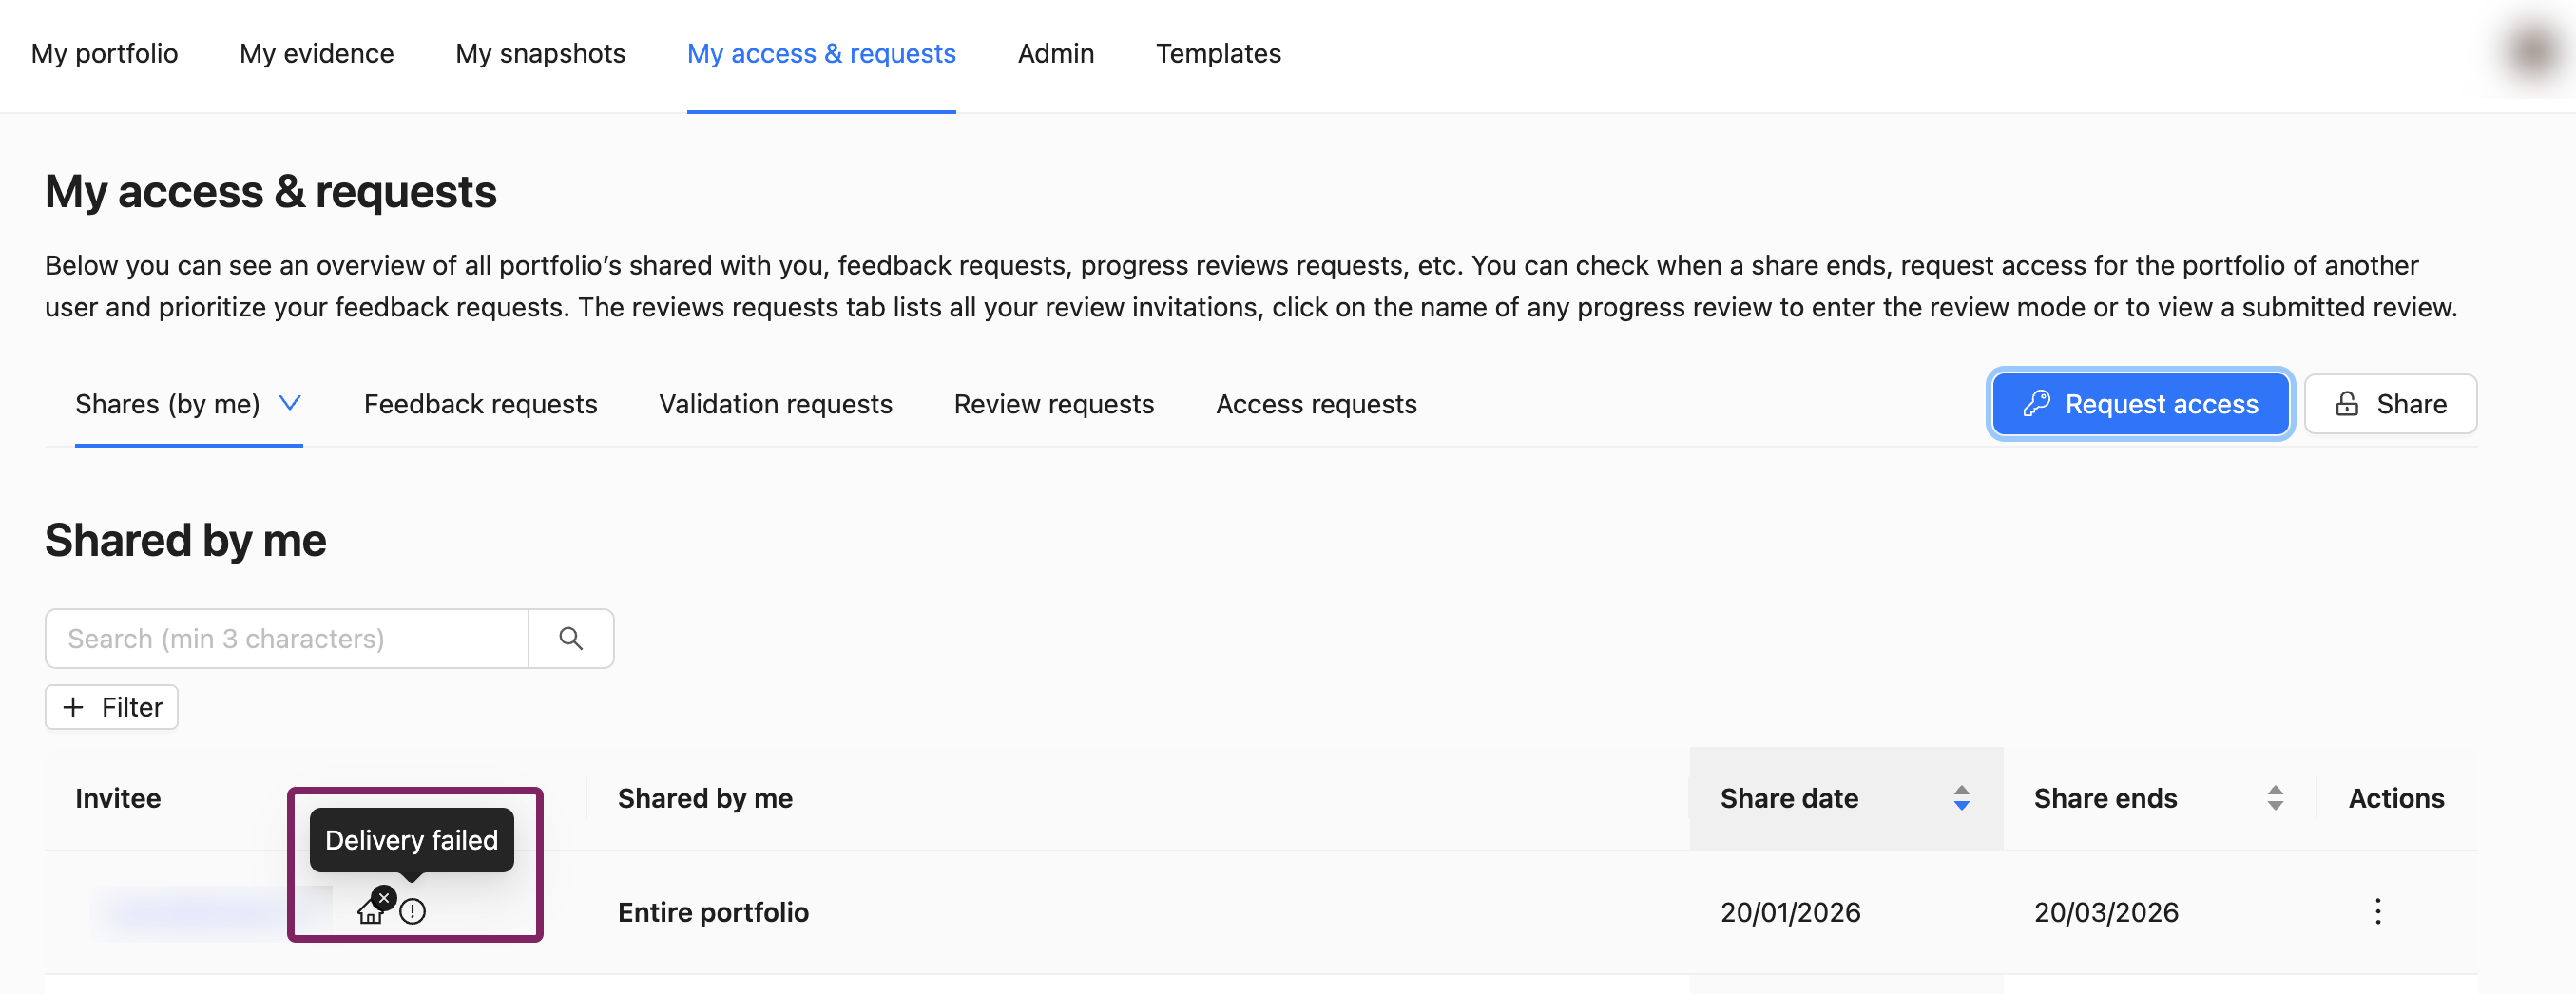
Task: Toggle sorting on Share ends arrows
Action: 2275,798
